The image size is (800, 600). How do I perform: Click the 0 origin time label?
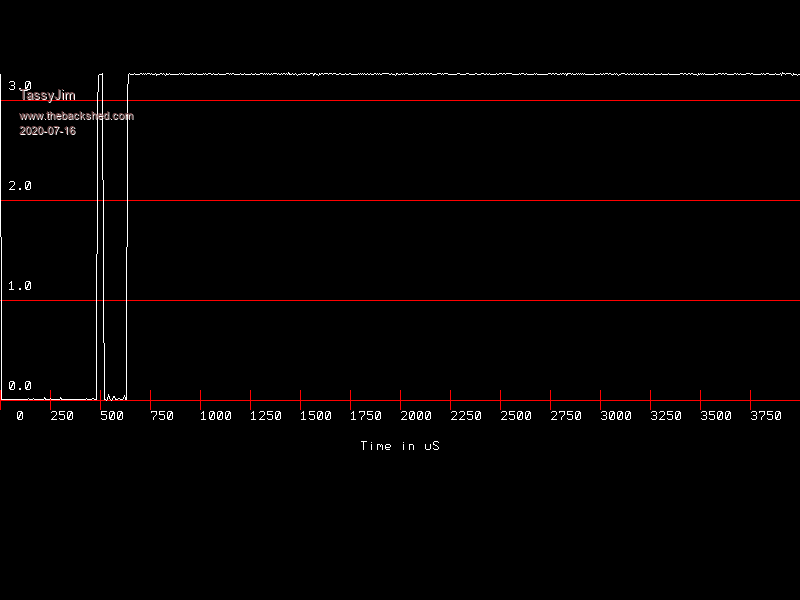[20, 416]
